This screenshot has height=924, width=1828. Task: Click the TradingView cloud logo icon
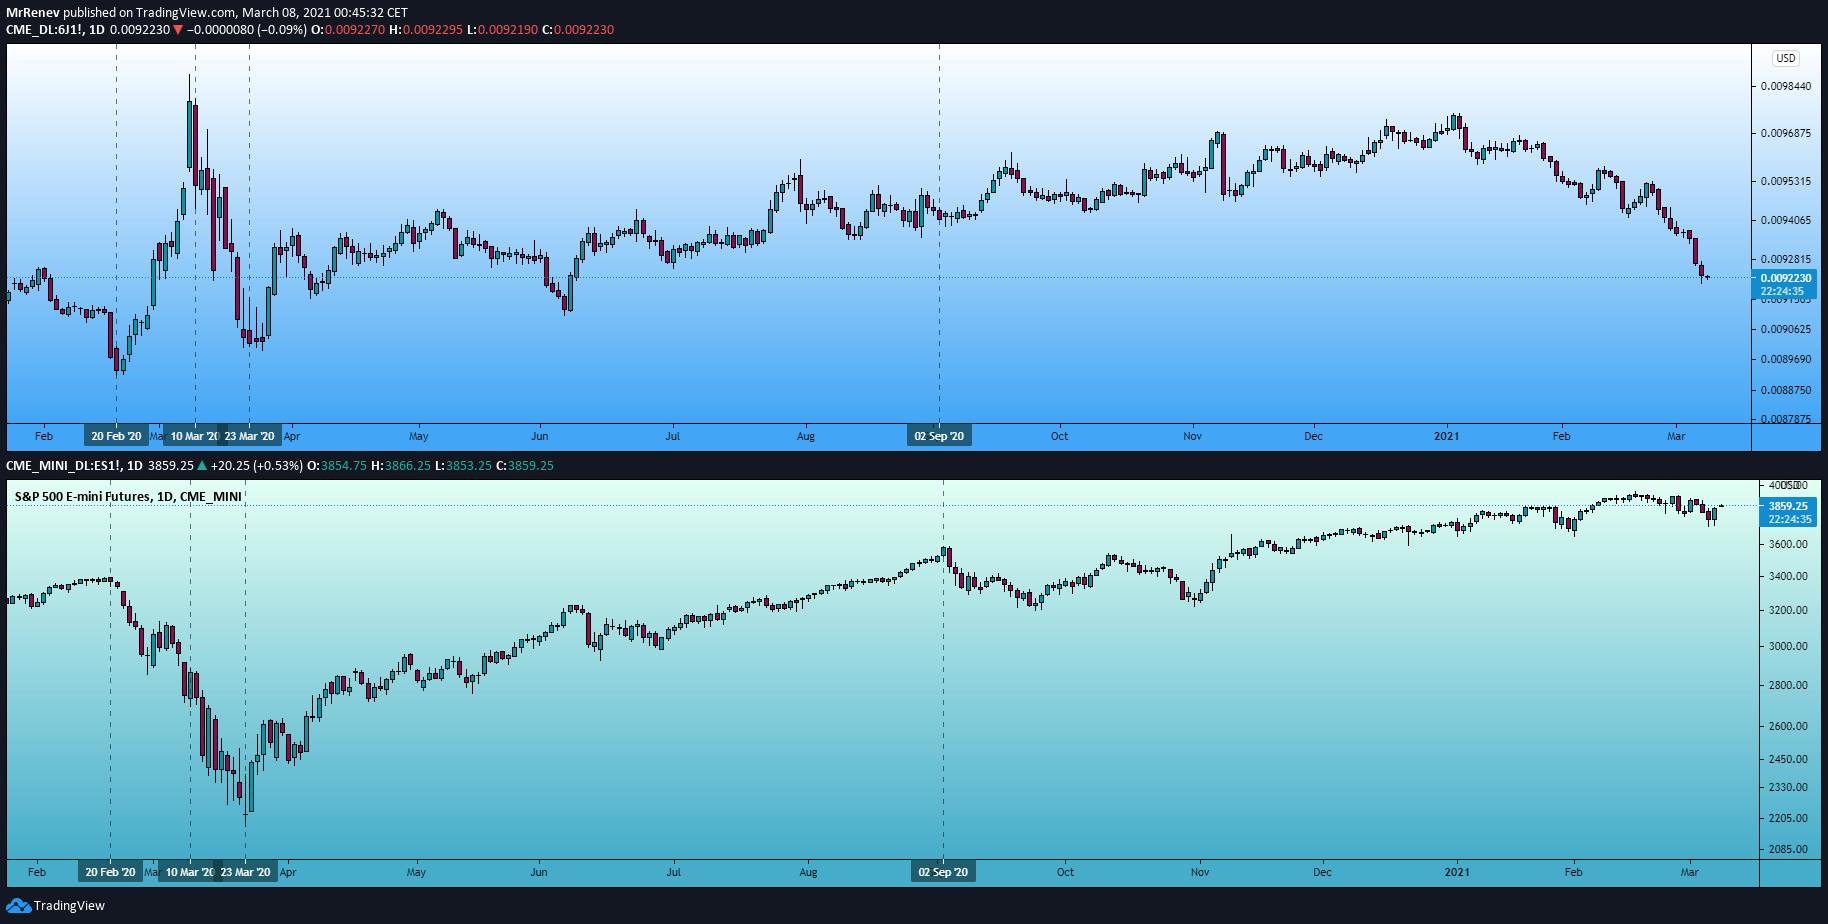[x=18, y=906]
